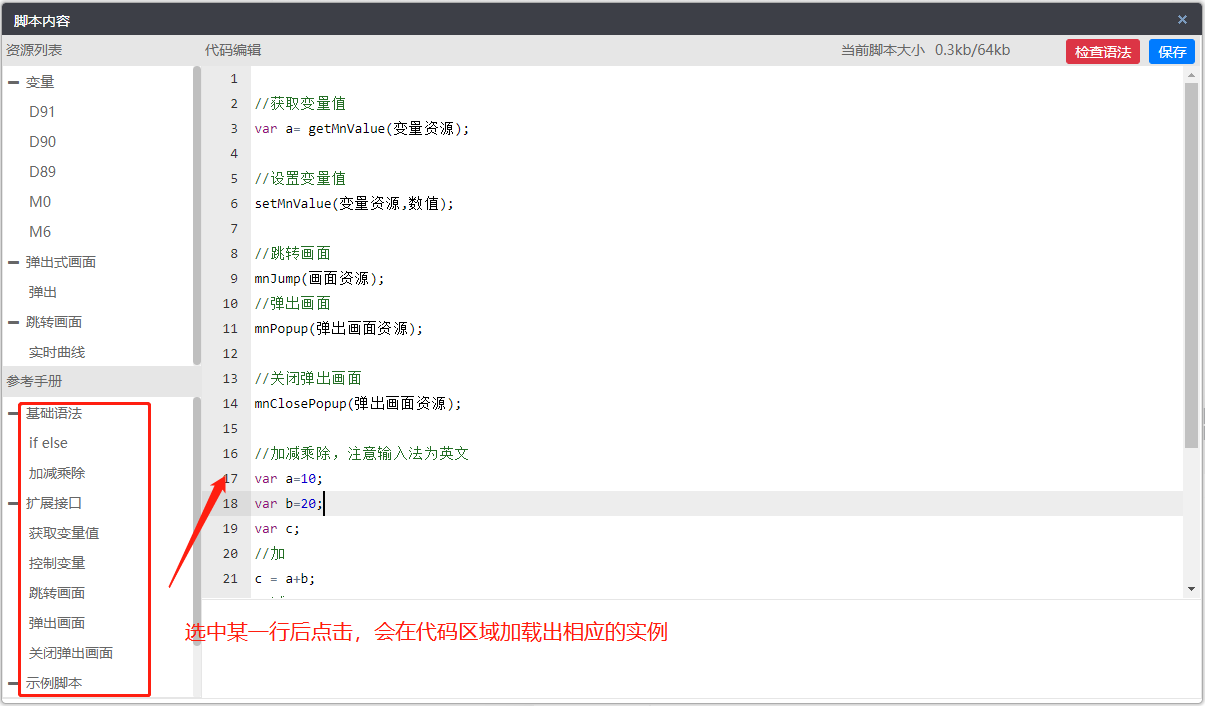The width and height of the screenshot is (1205, 706).
Task: Select variable D91 in resource list
Action: point(42,112)
